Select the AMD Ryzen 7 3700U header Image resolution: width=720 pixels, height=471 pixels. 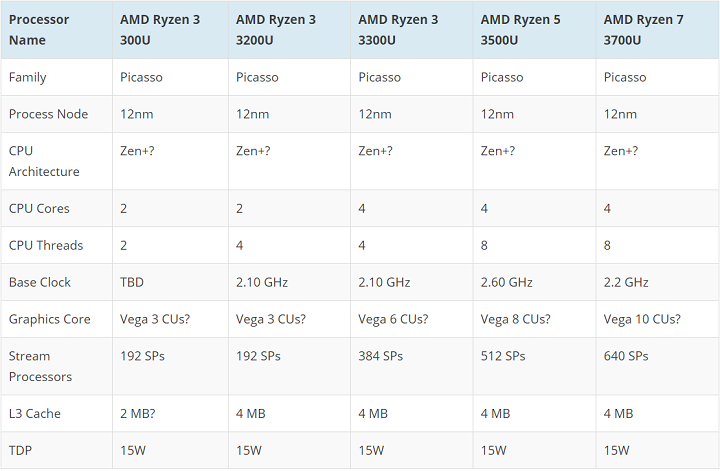[644, 30]
